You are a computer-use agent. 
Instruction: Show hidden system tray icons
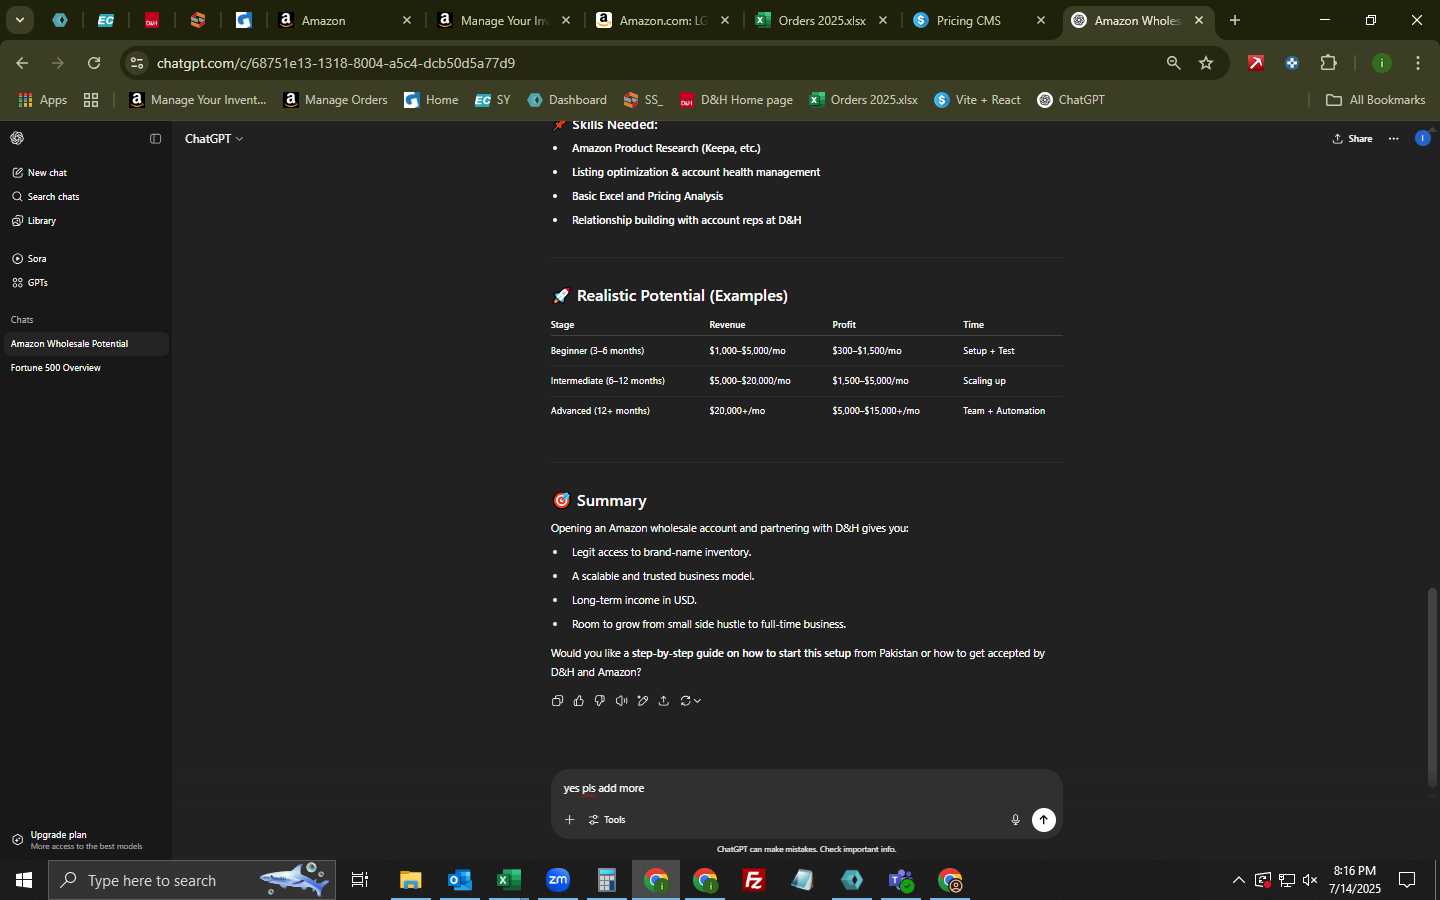(1238, 880)
